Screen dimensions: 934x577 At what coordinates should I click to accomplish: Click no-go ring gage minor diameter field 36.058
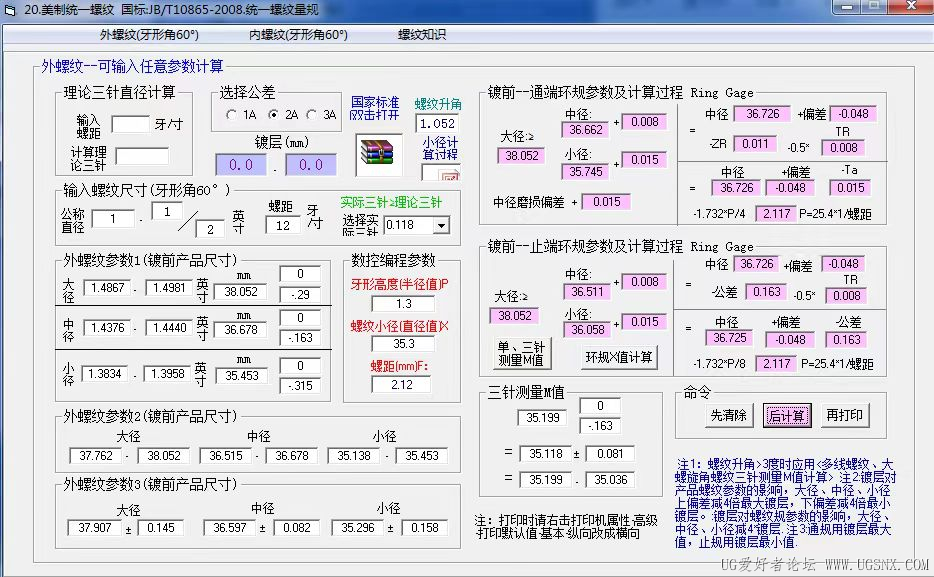point(587,329)
